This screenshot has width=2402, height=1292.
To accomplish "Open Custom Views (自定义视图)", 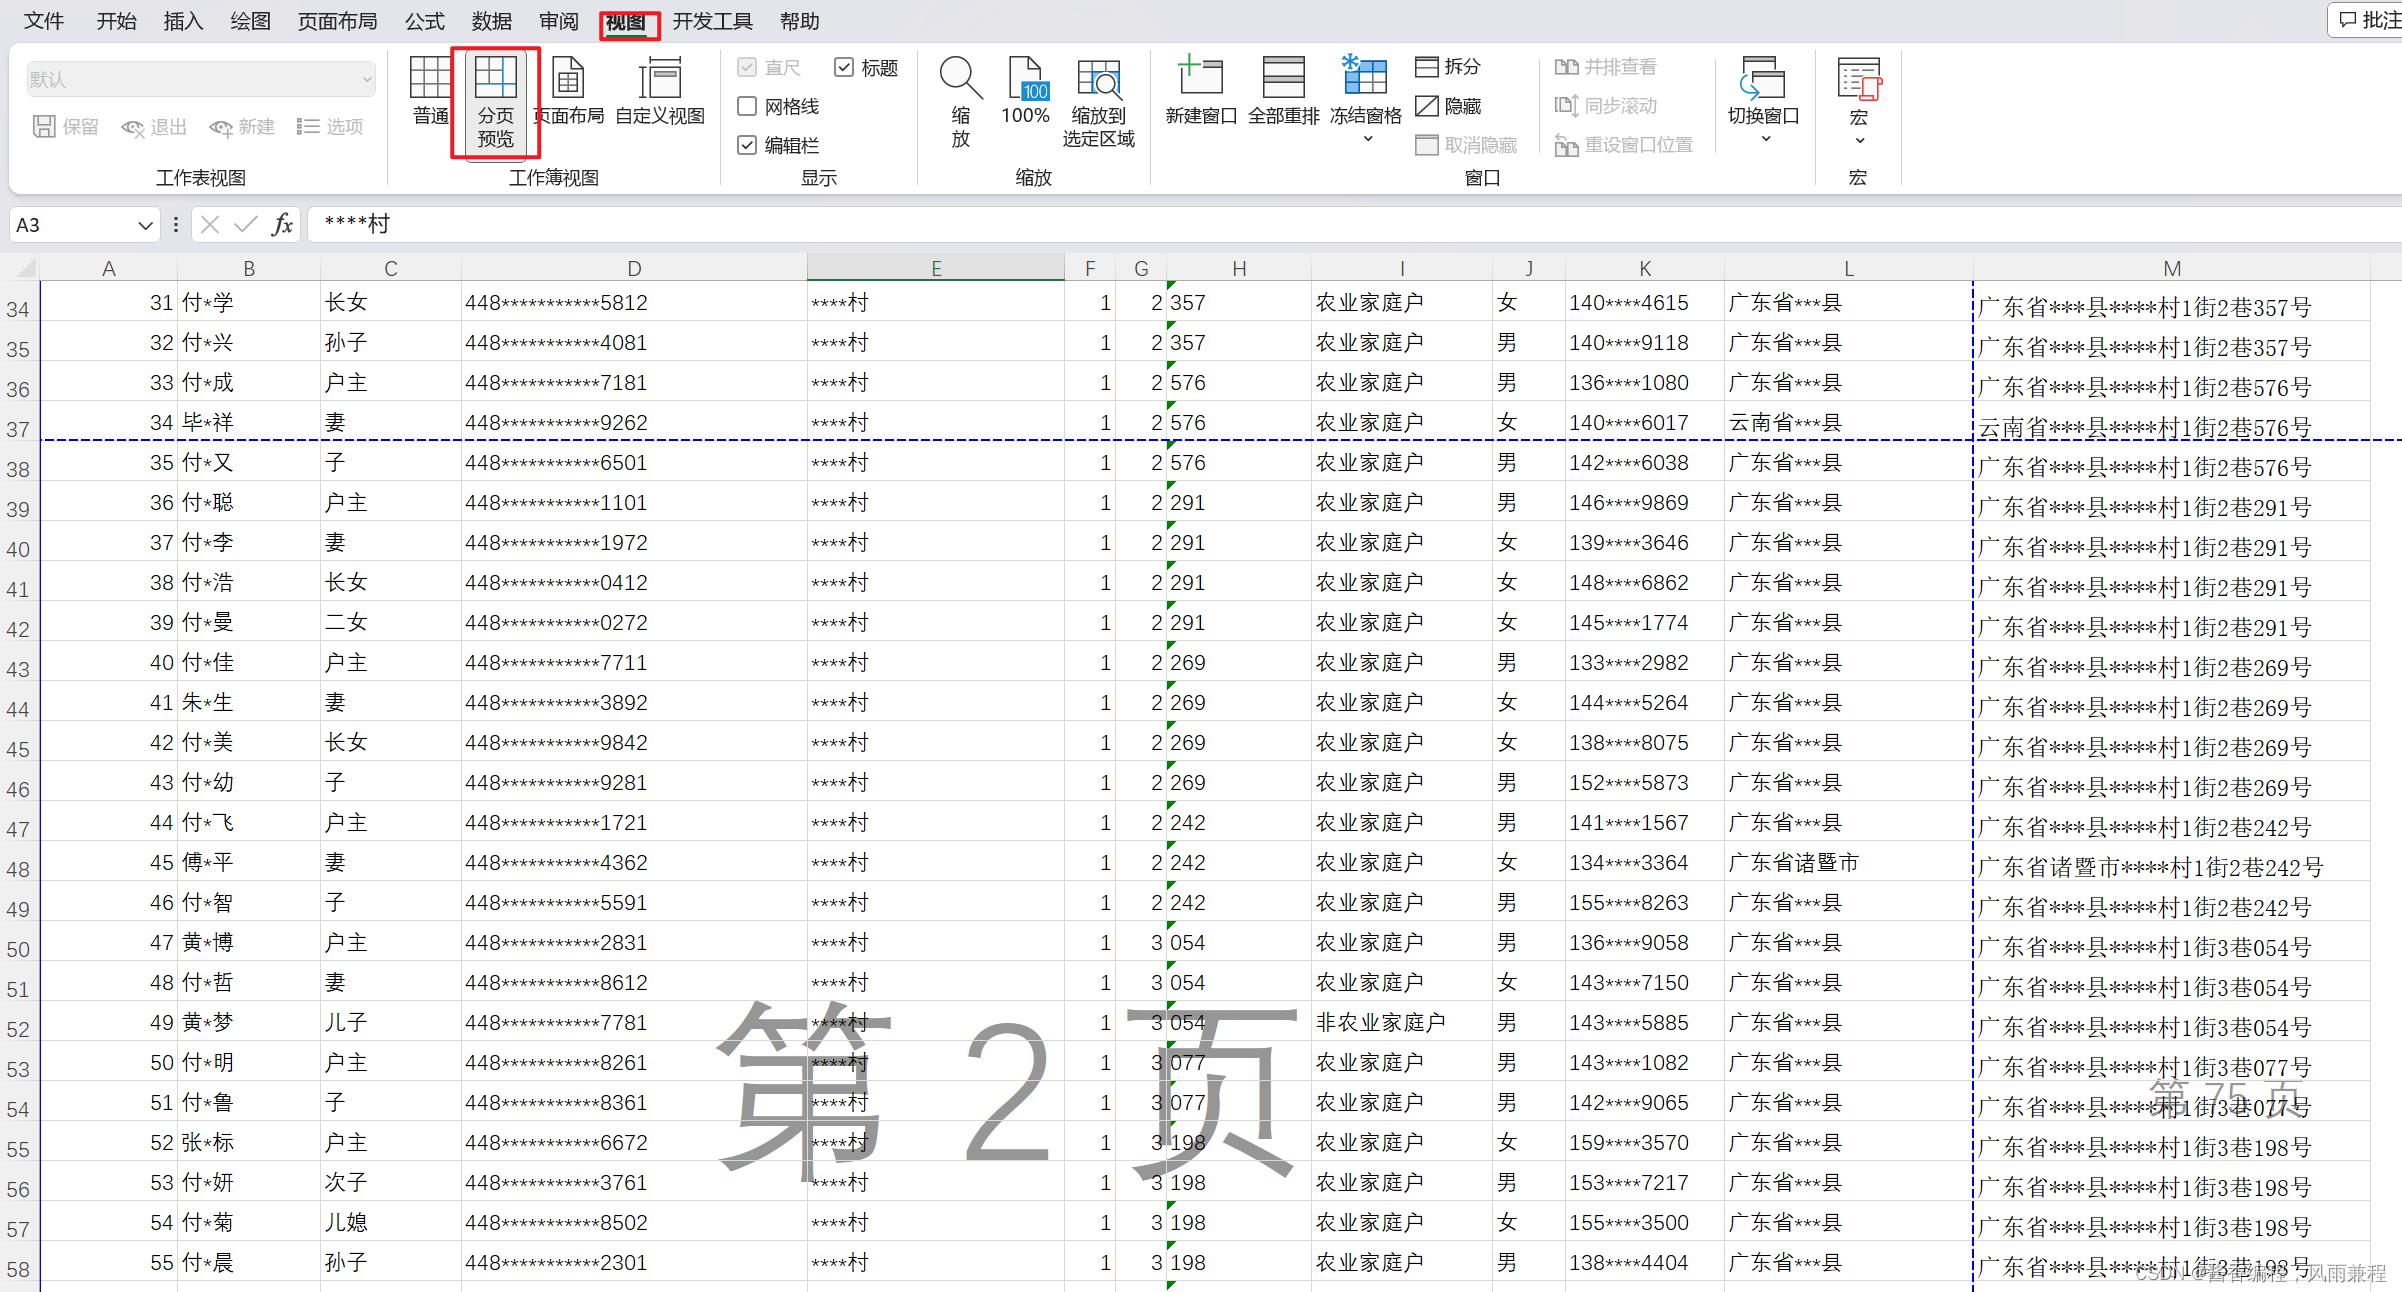I will [660, 91].
